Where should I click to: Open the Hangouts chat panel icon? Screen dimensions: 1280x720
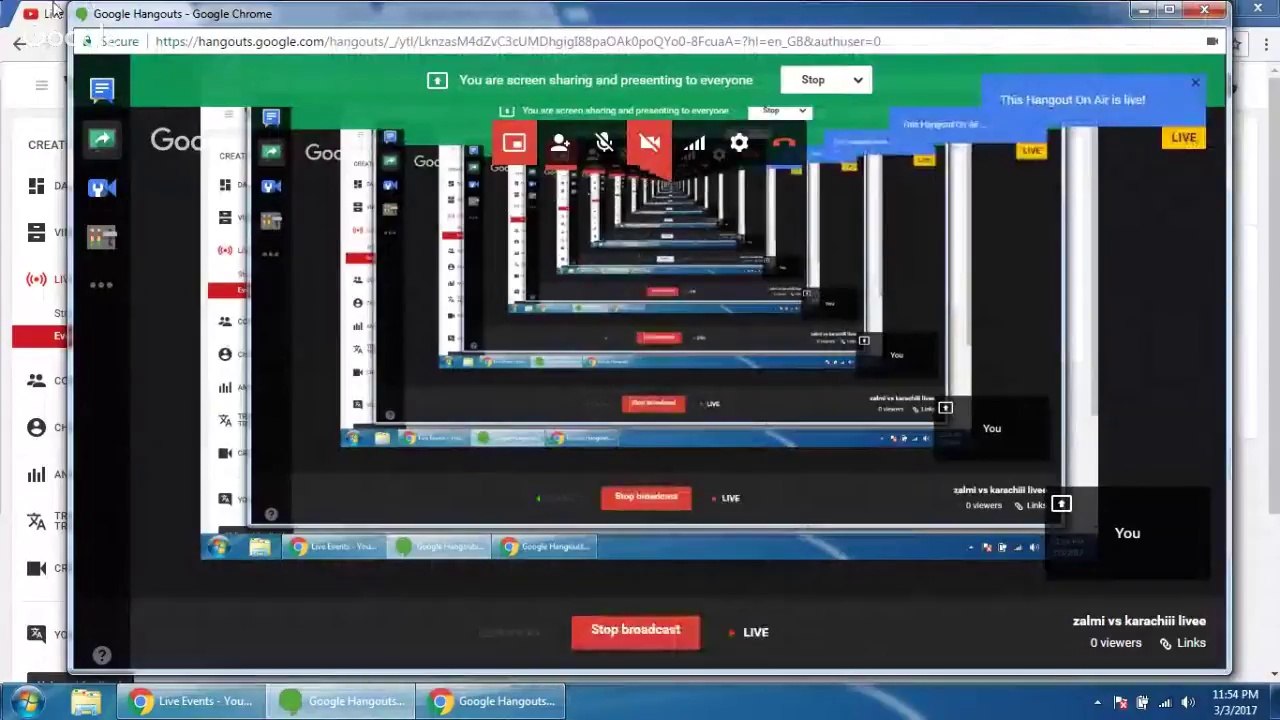point(102,90)
